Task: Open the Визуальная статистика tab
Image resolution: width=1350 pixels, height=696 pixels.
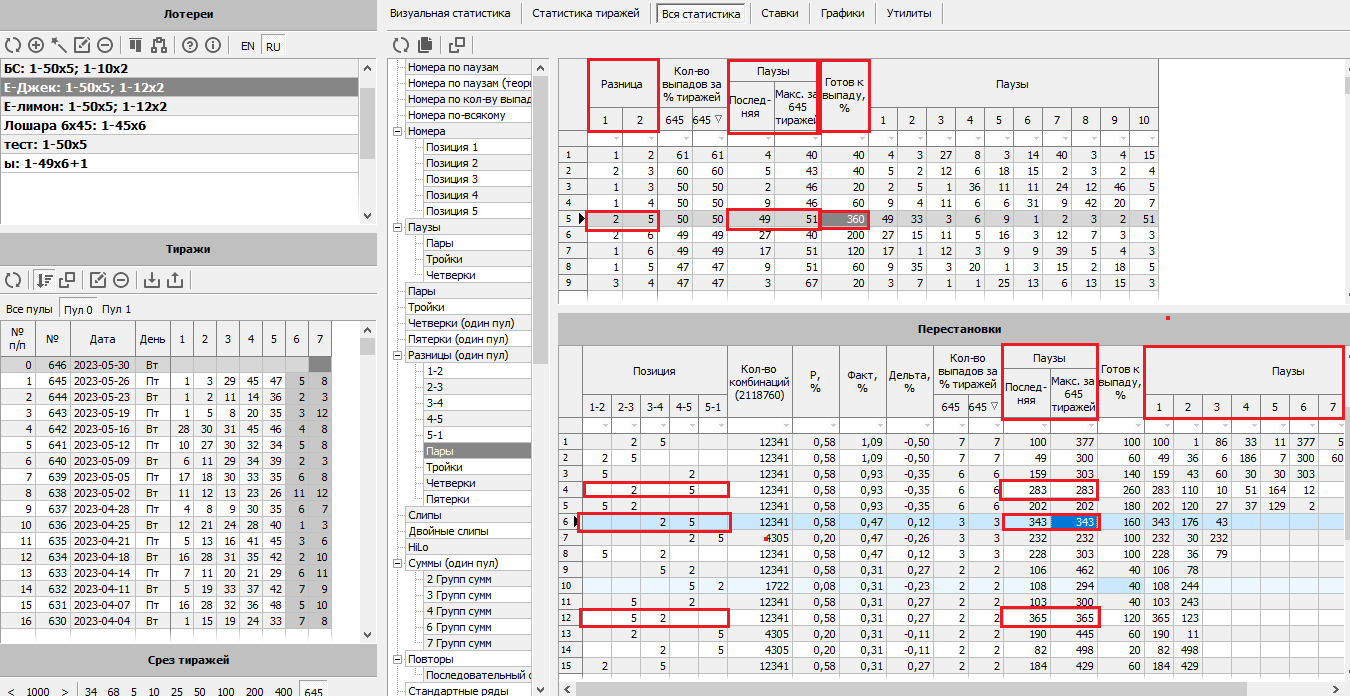Action: (x=450, y=13)
